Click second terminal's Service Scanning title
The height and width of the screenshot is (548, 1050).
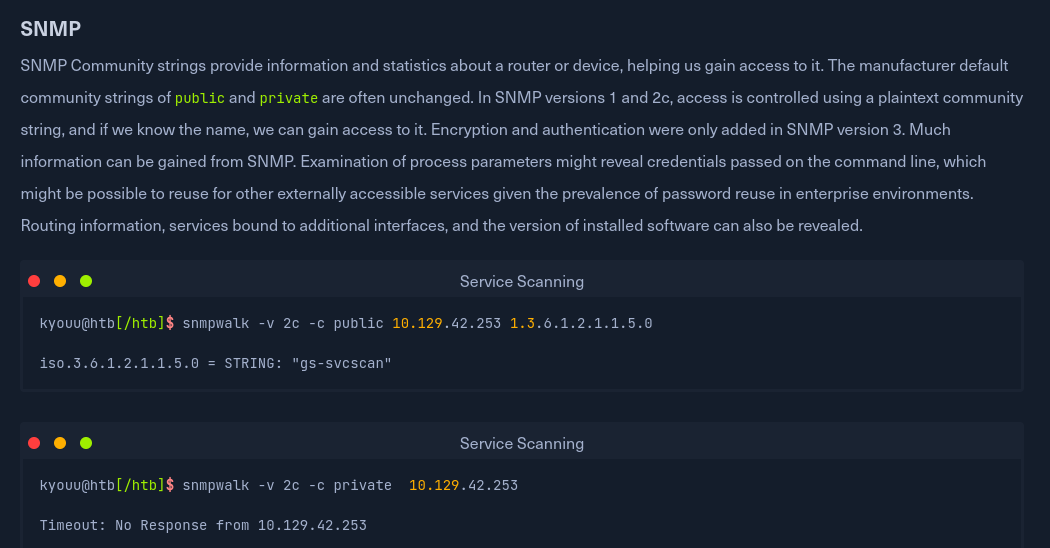[521, 444]
